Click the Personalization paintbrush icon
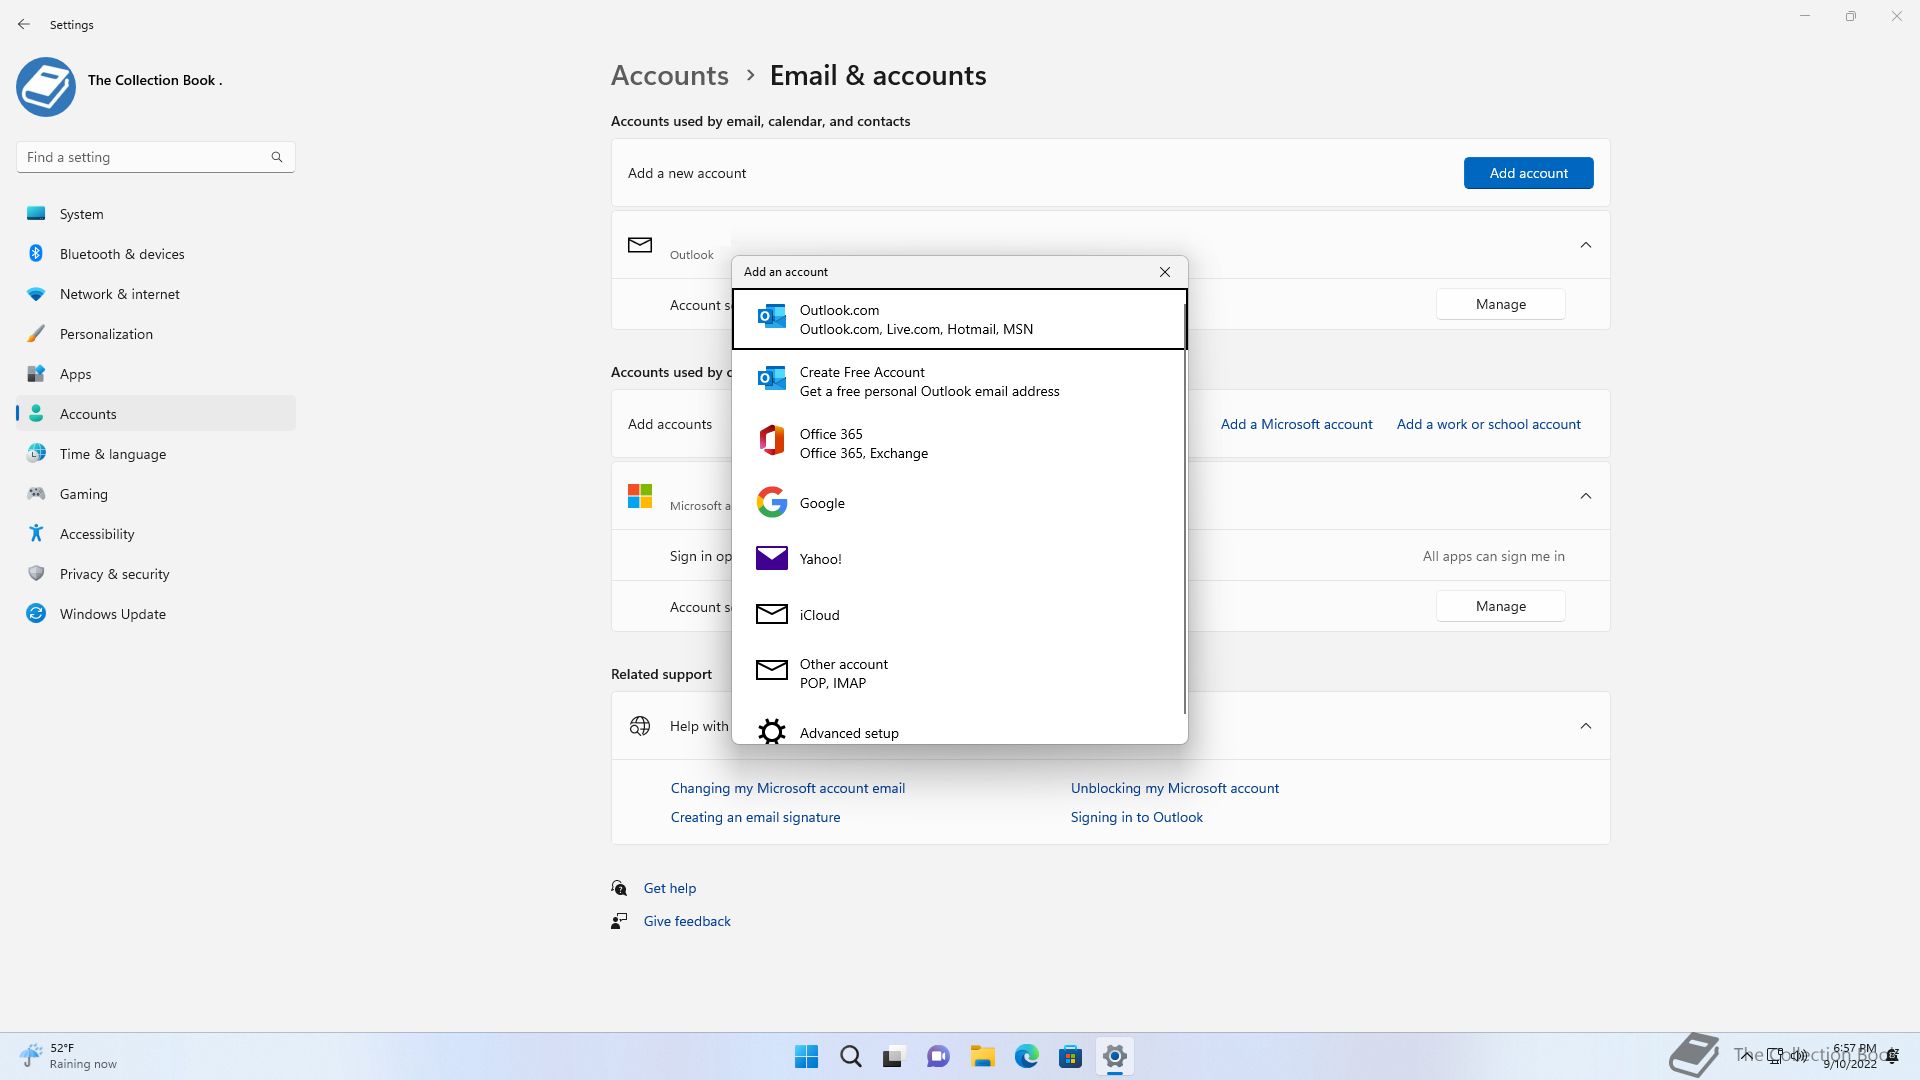The image size is (1920, 1080). point(36,333)
